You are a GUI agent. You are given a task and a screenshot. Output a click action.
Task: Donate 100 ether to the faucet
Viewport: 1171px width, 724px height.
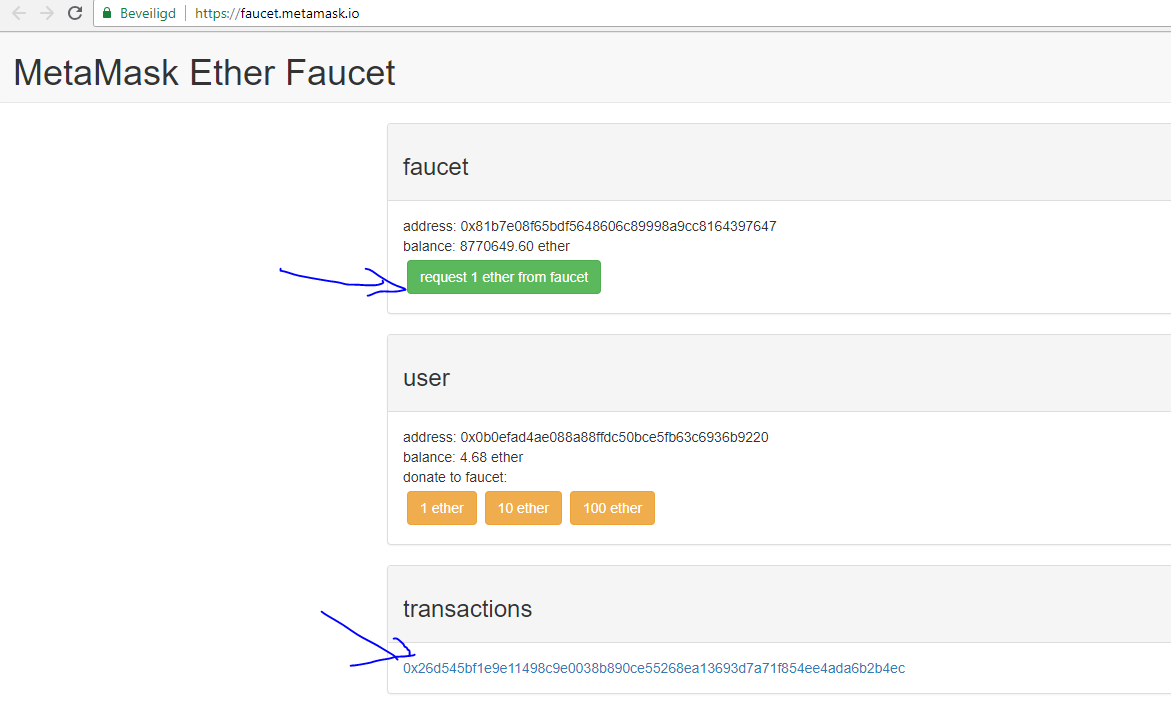612,508
